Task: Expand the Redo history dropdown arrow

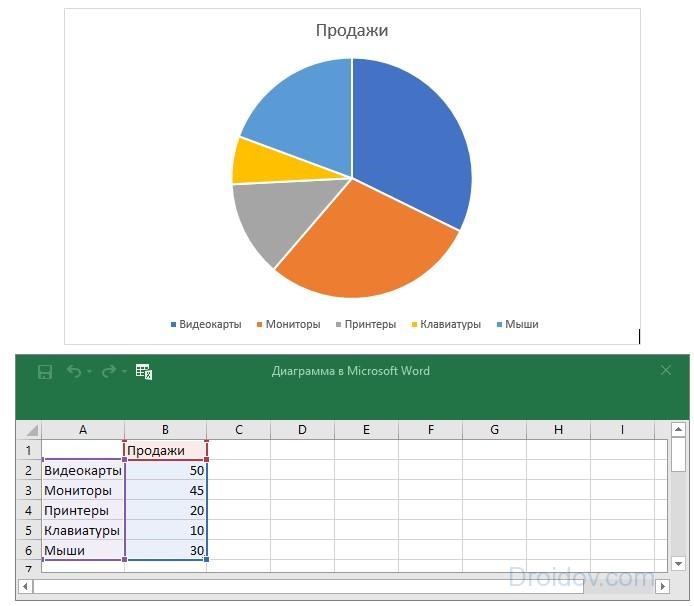Action: click(124, 371)
